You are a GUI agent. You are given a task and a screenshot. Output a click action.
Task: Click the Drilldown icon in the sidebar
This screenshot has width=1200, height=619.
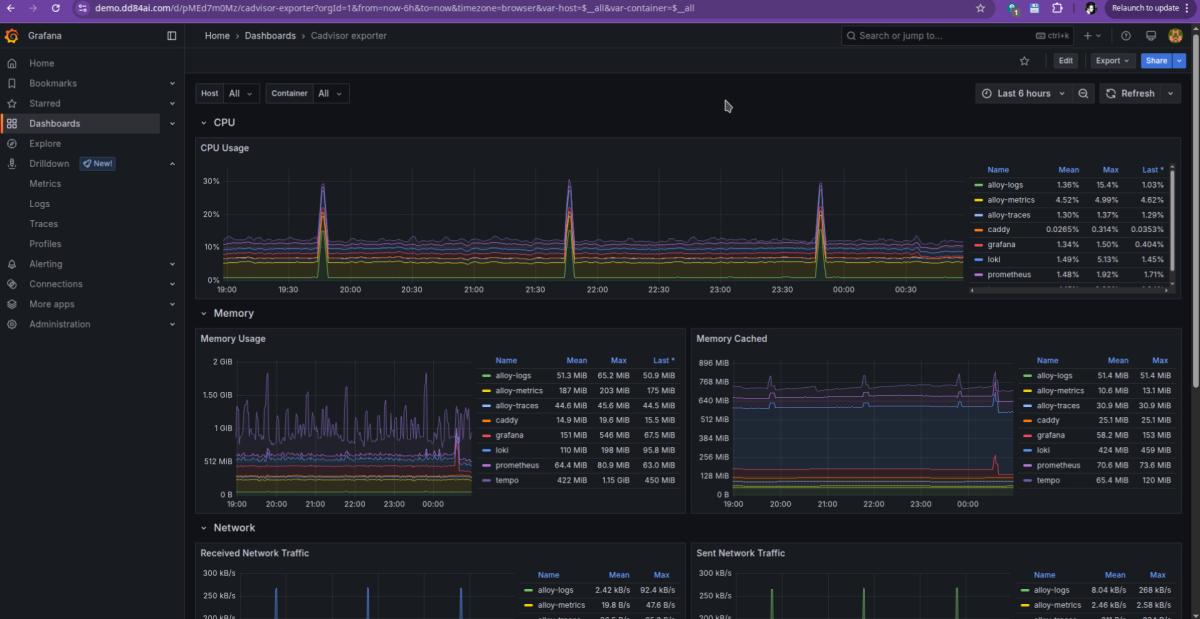point(12,164)
